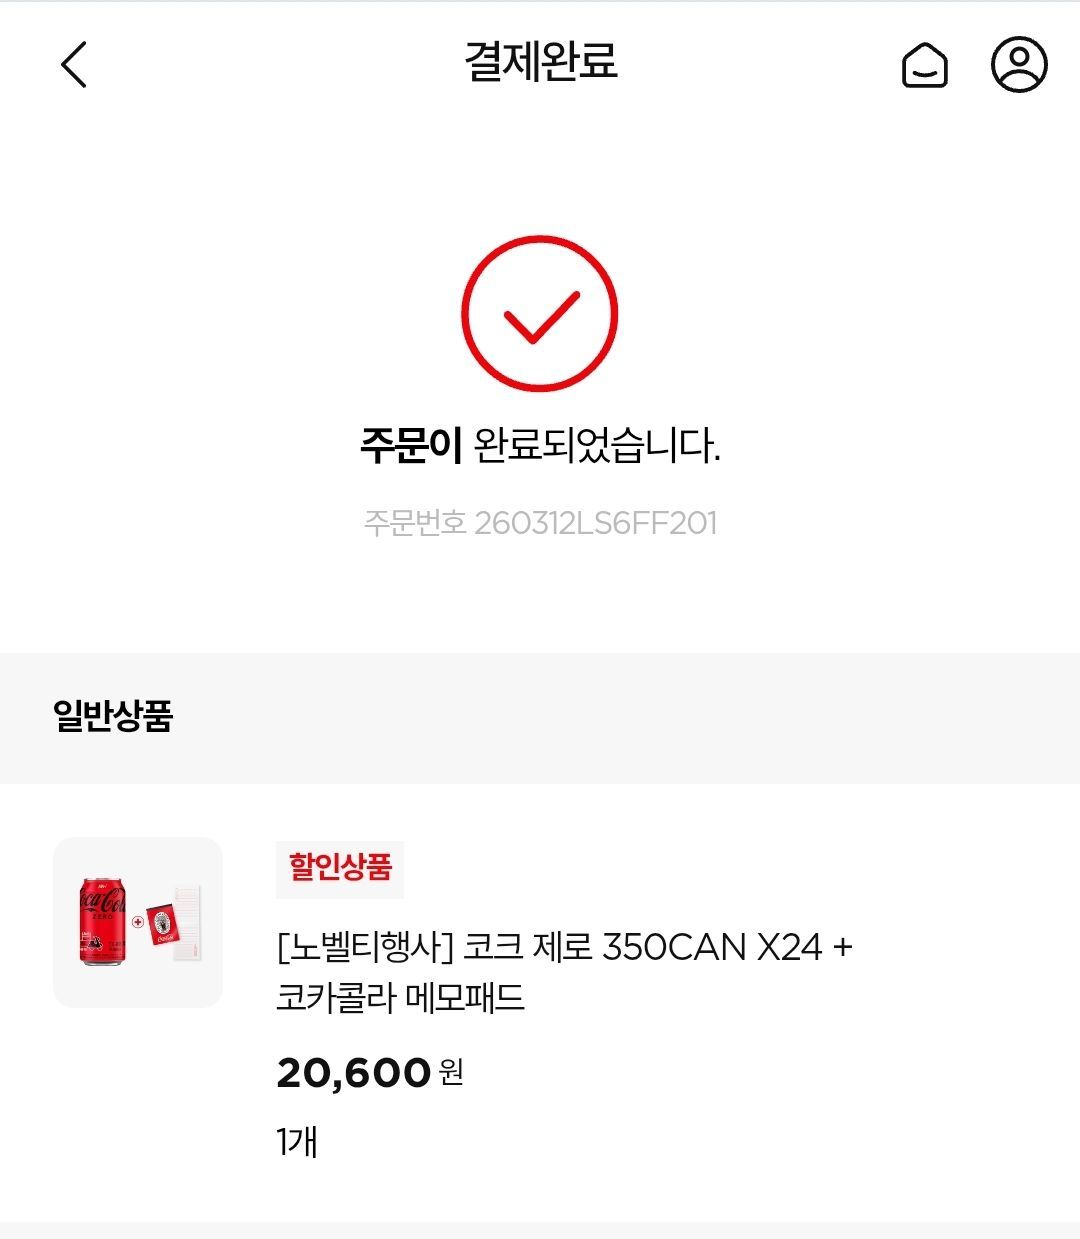Tap the 1개 quantity label
Screen dimensions: 1080x1239
click(x=297, y=1141)
